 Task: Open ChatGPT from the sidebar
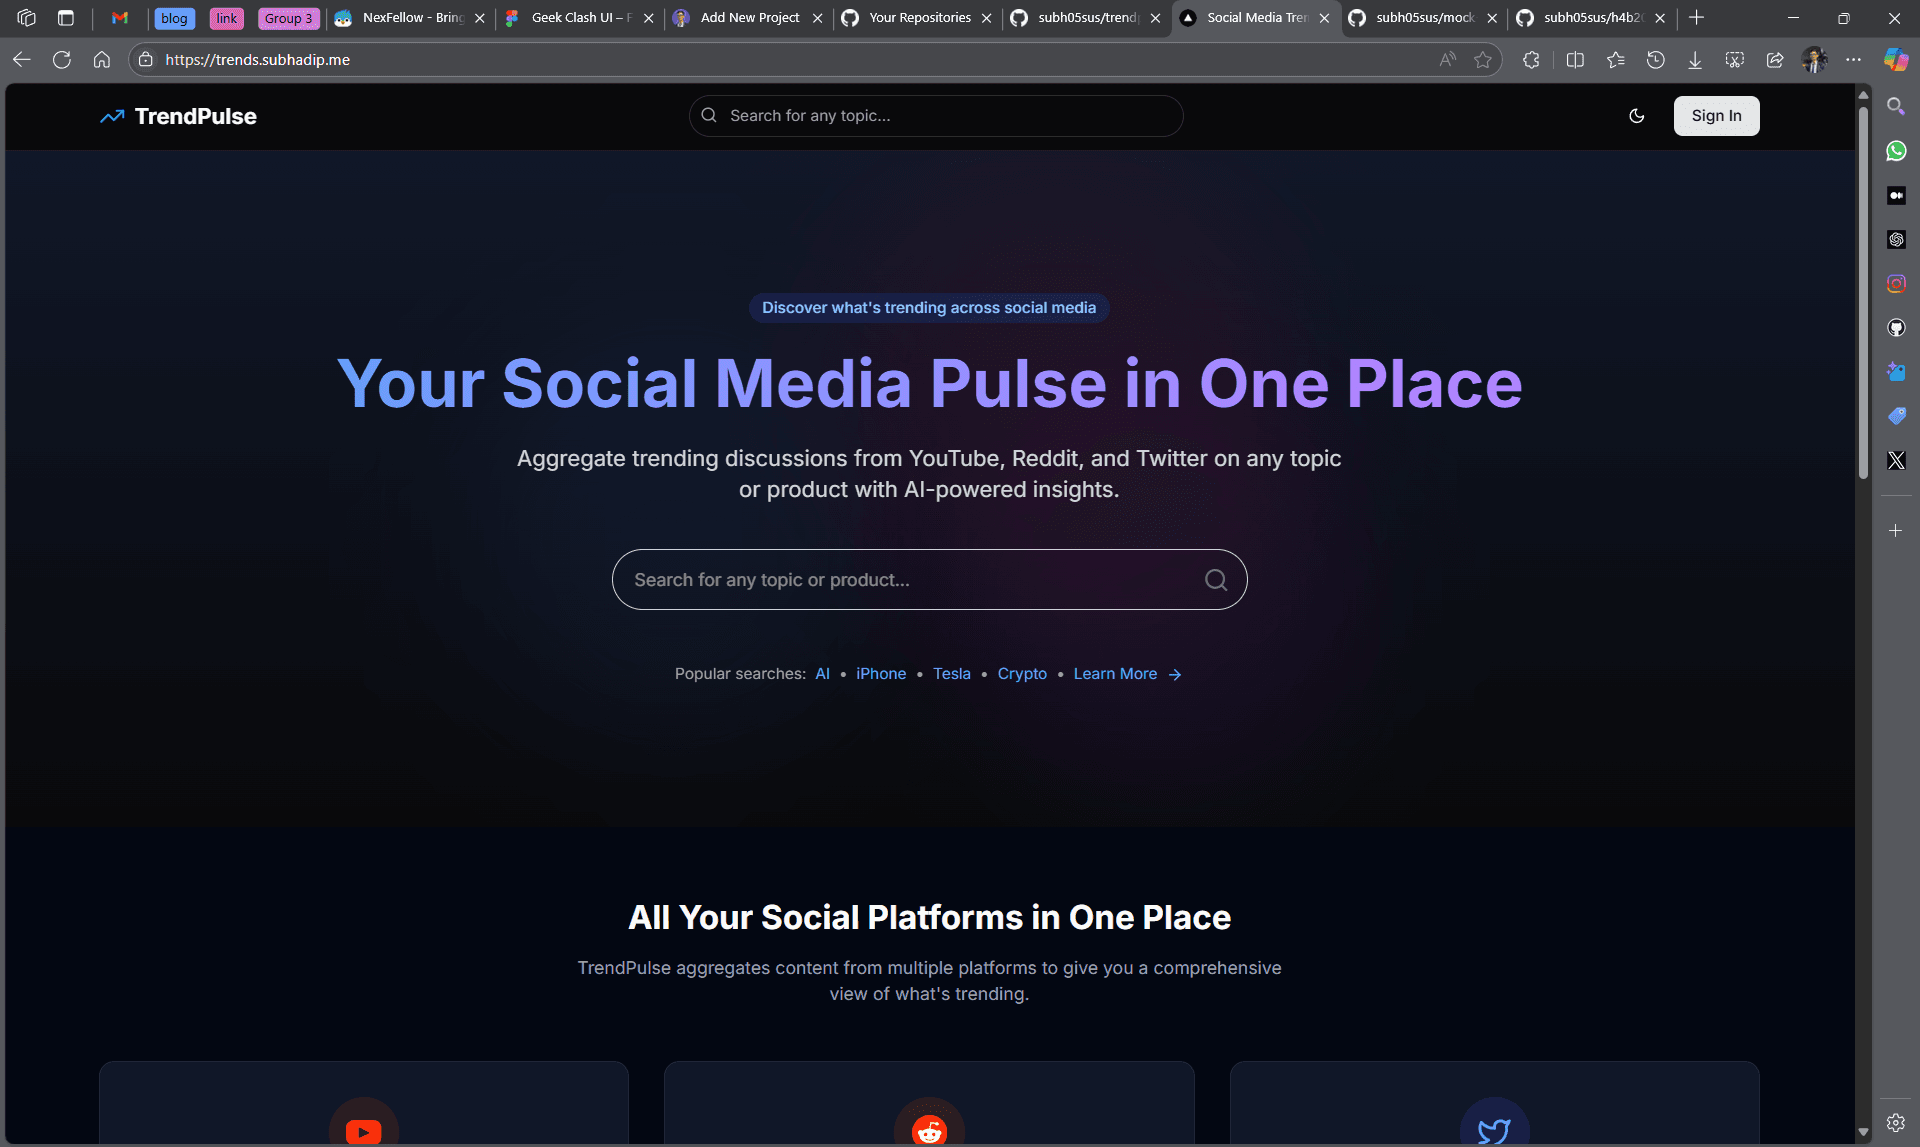[x=1896, y=239]
